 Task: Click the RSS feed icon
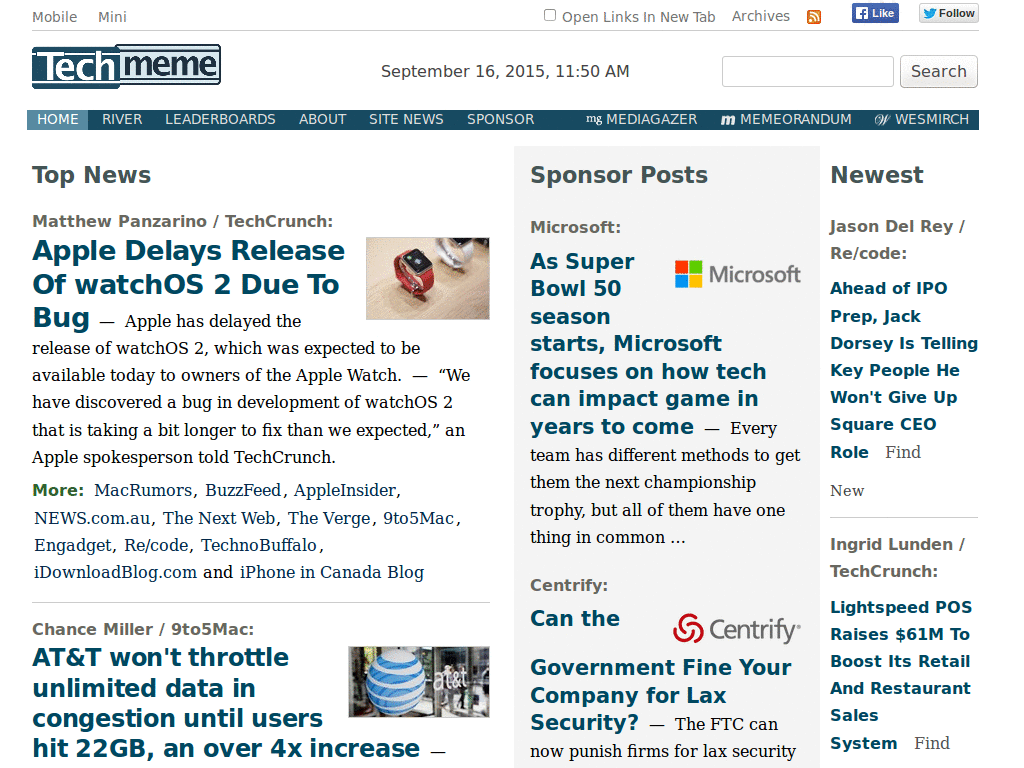click(x=814, y=16)
